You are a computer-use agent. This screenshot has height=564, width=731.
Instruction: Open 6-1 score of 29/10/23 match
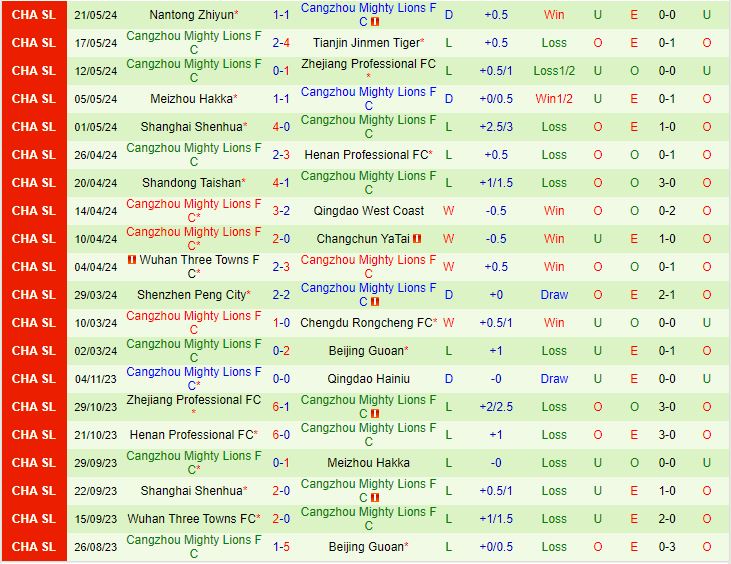281,406
